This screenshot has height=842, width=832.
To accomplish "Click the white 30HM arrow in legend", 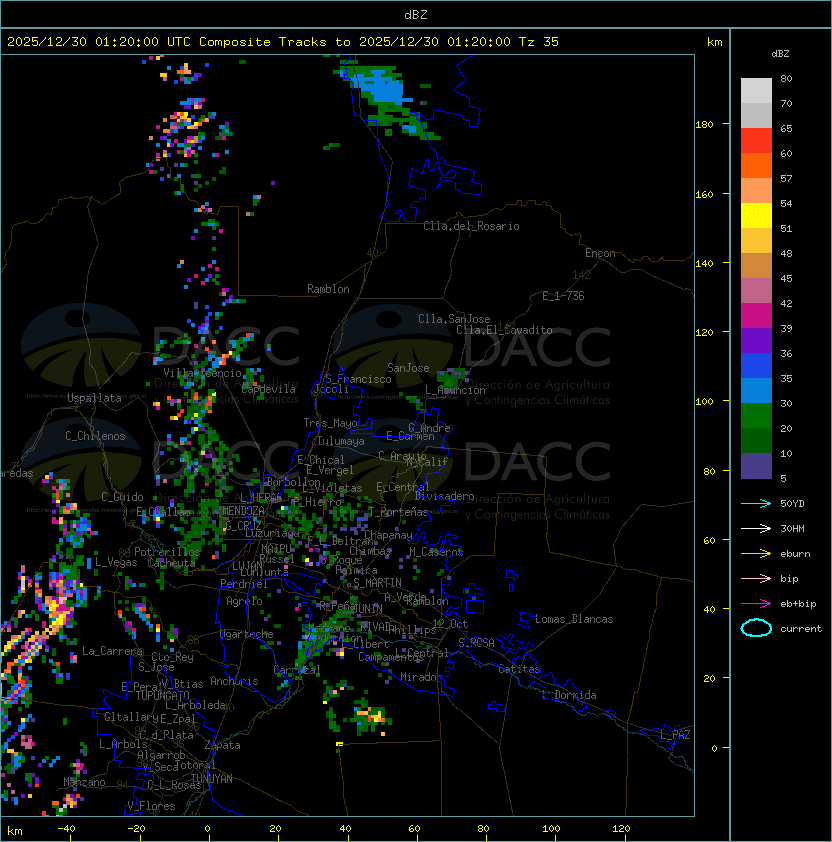I will (x=756, y=528).
